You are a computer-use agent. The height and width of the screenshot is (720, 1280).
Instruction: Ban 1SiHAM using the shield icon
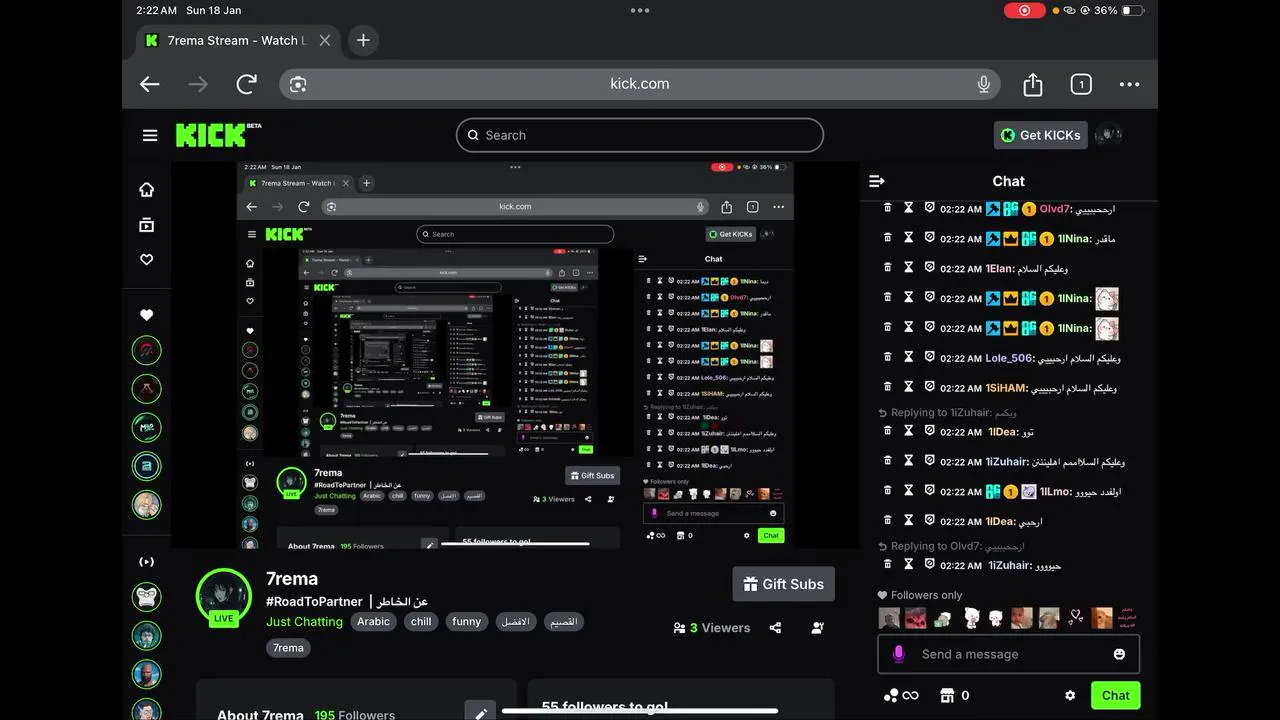929,387
